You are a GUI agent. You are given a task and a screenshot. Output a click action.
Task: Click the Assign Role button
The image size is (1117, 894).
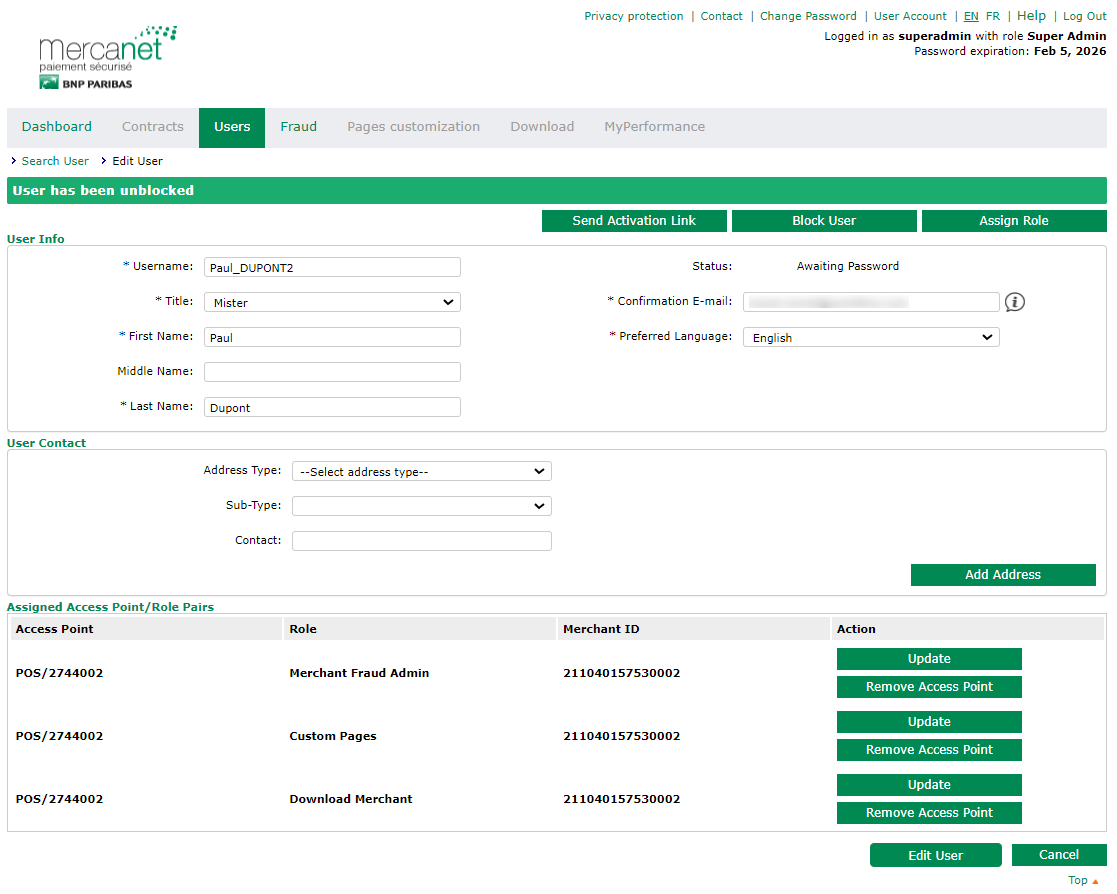click(1013, 221)
